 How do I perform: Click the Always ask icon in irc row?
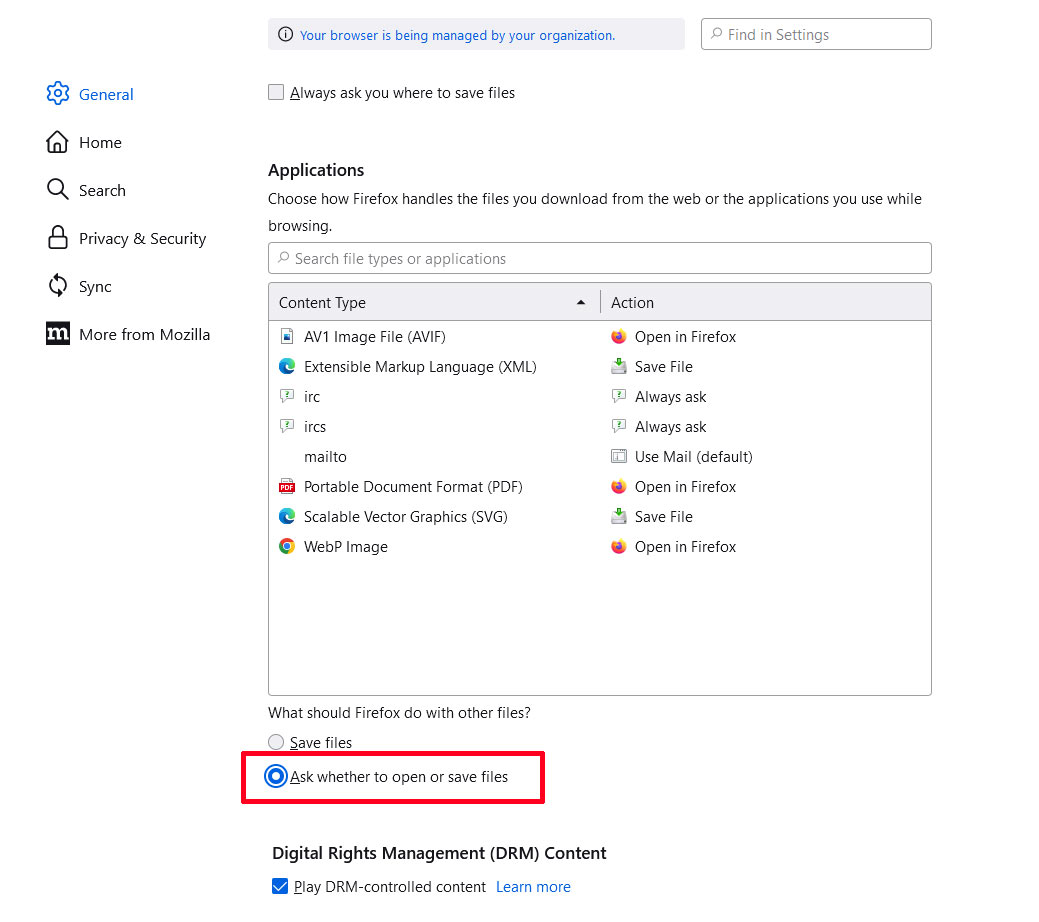pos(619,396)
